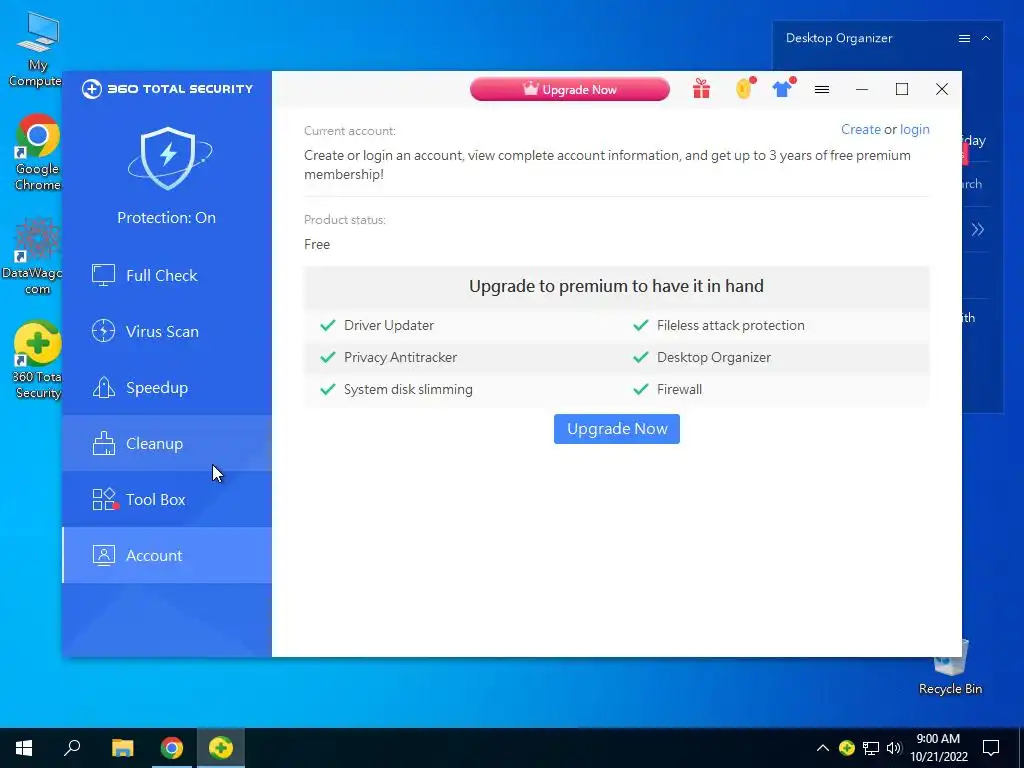Click the Protection: On status text
The height and width of the screenshot is (768, 1024).
167,218
